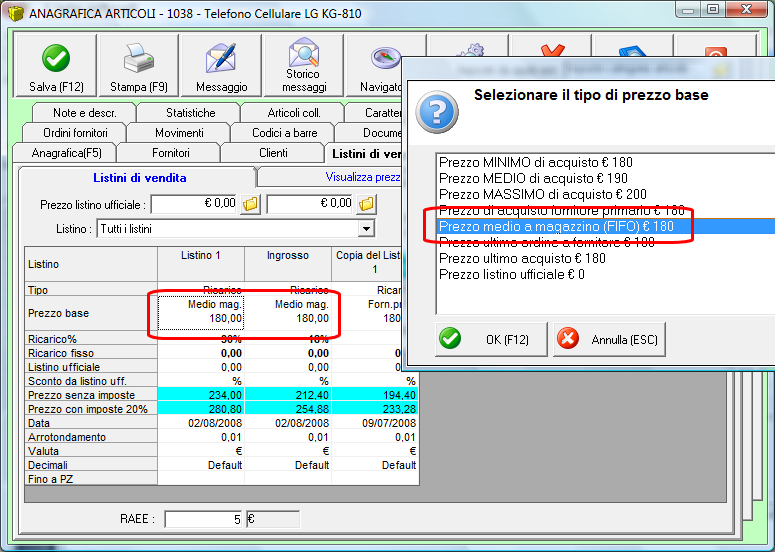Image resolution: width=775 pixels, height=552 pixels.
Task: Click second Prezzo listino ufficiale € 0,00 field
Action: pos(310,204)
